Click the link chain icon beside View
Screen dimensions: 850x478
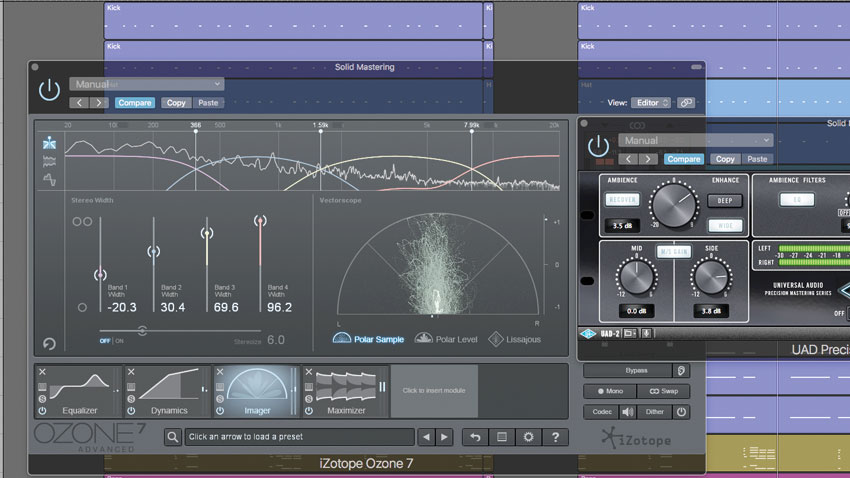(685, 102)
